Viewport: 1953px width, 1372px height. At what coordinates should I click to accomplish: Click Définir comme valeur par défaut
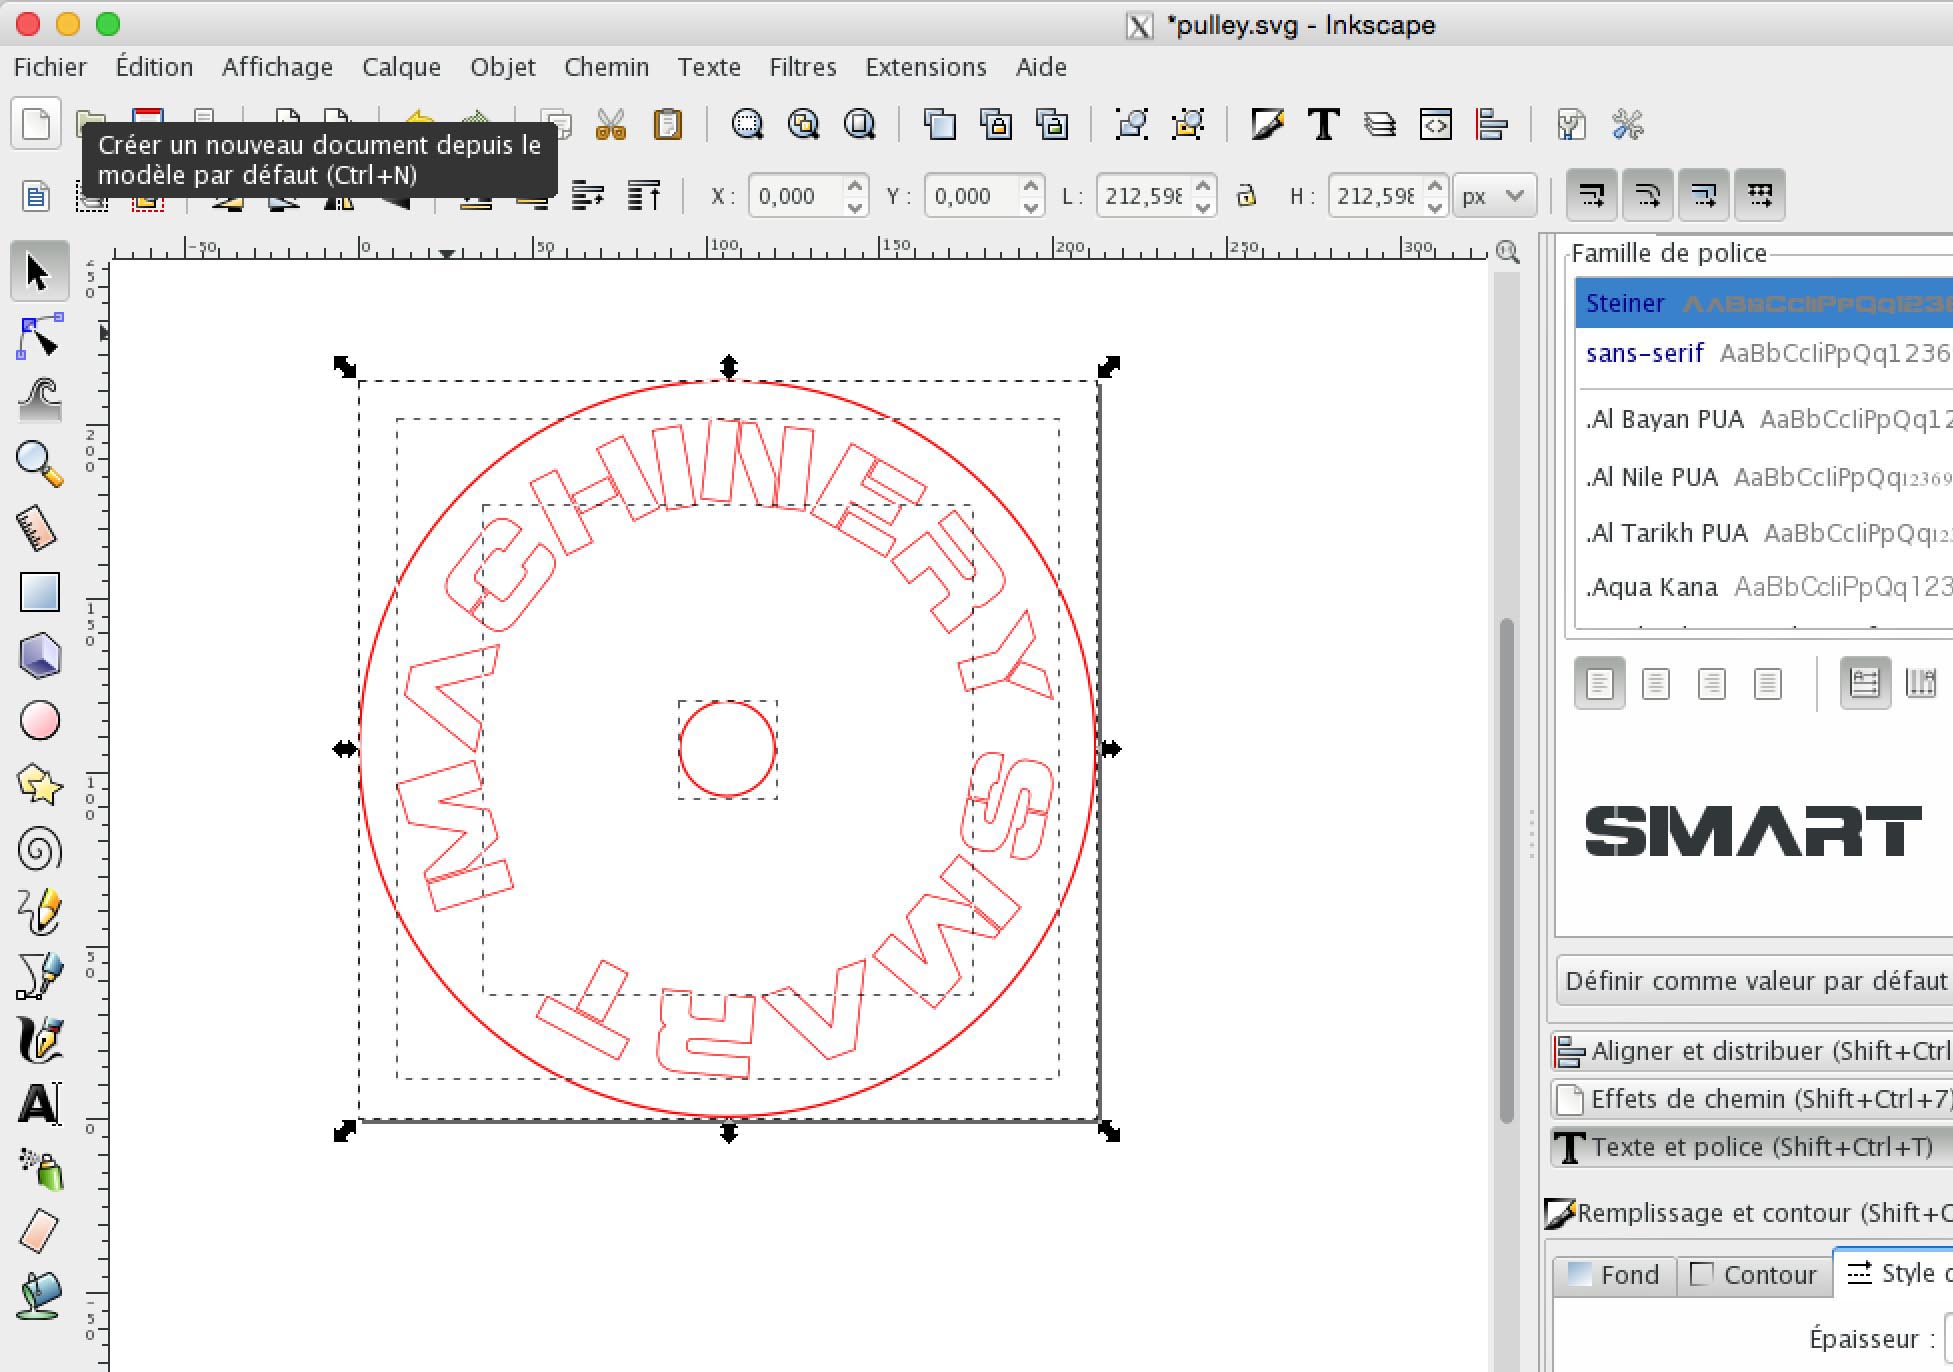[1755, 981]
